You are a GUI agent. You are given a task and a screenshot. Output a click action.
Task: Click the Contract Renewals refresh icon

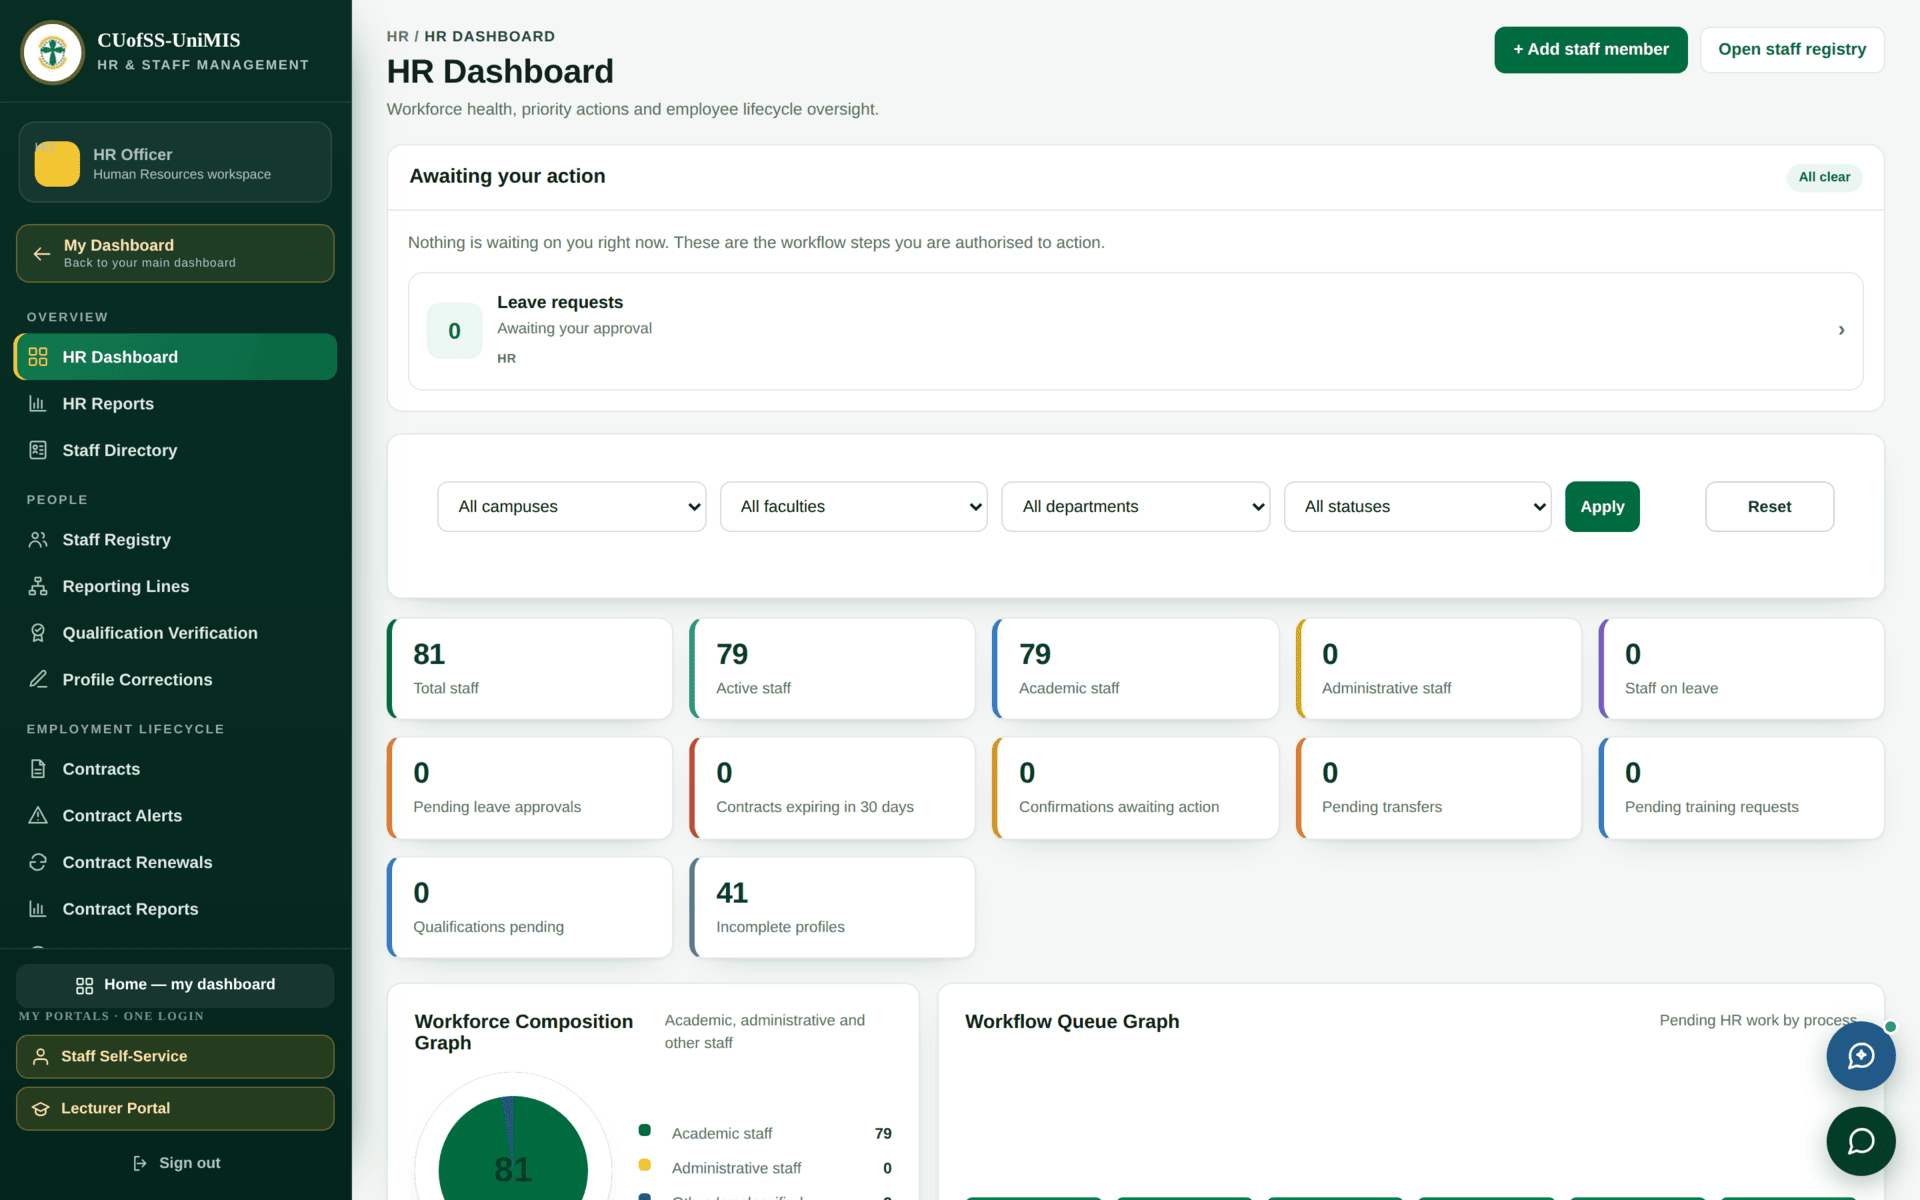[x=38, y=862]
